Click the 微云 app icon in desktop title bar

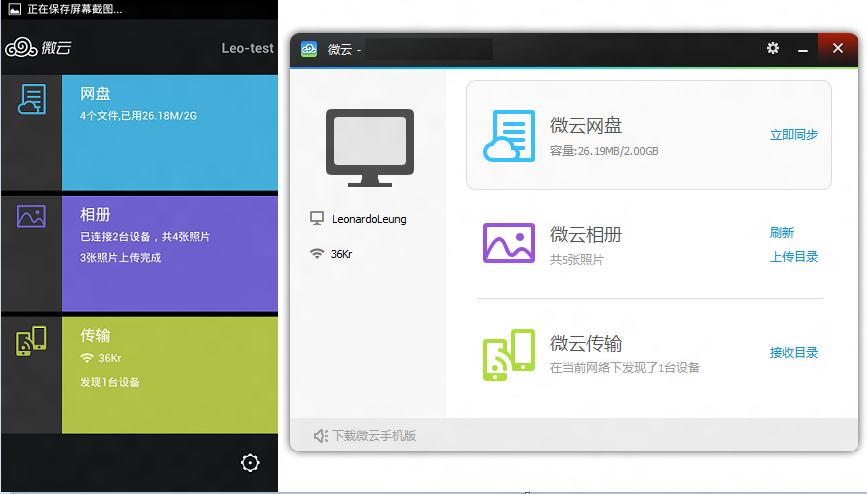pos(309,49)
